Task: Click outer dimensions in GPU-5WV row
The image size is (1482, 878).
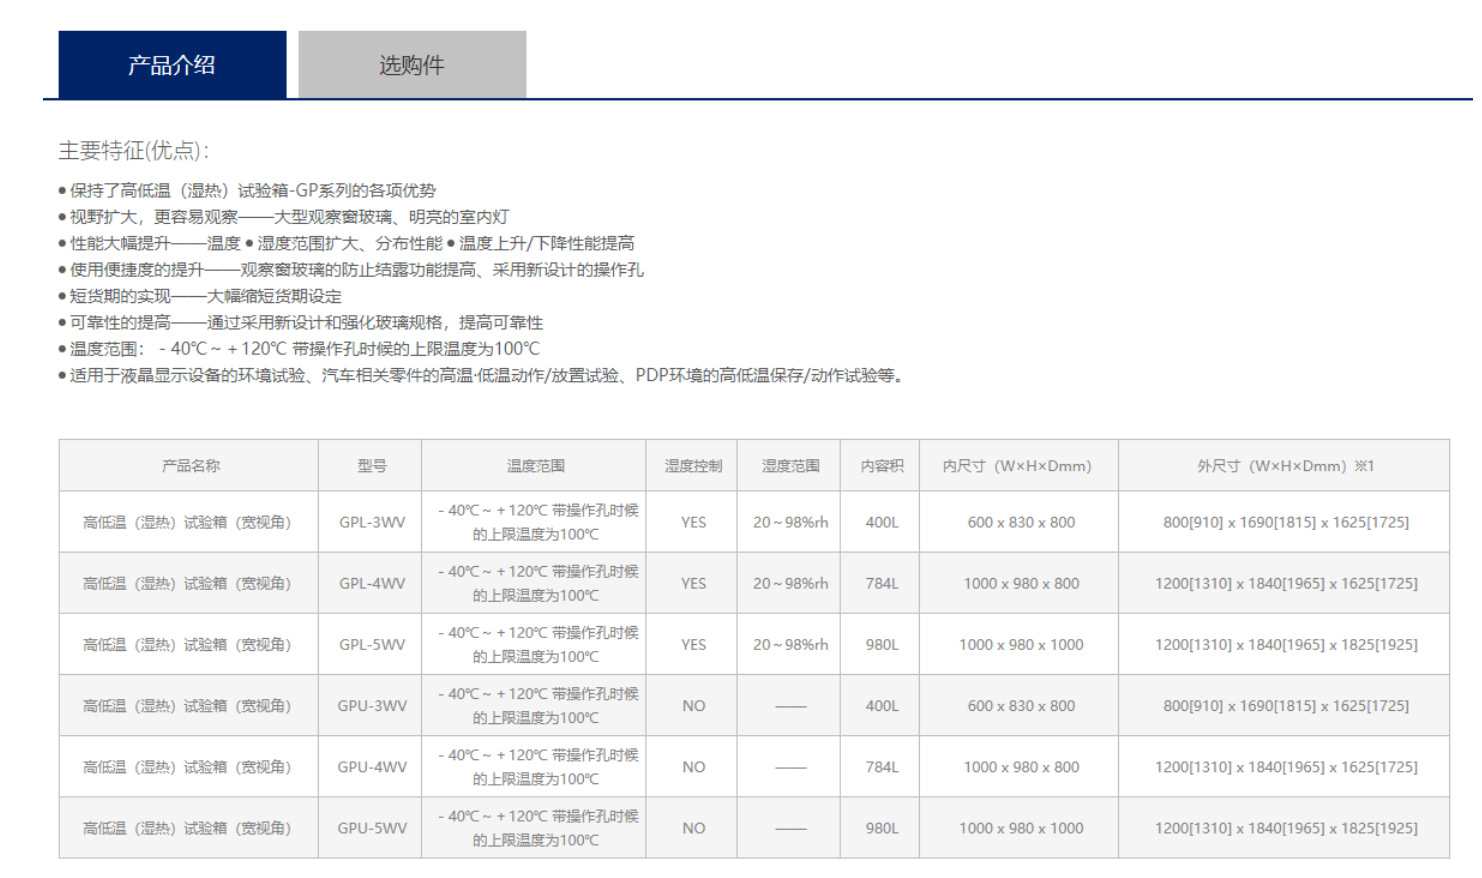Action: pyautogui.click(x=1285, y=828)
